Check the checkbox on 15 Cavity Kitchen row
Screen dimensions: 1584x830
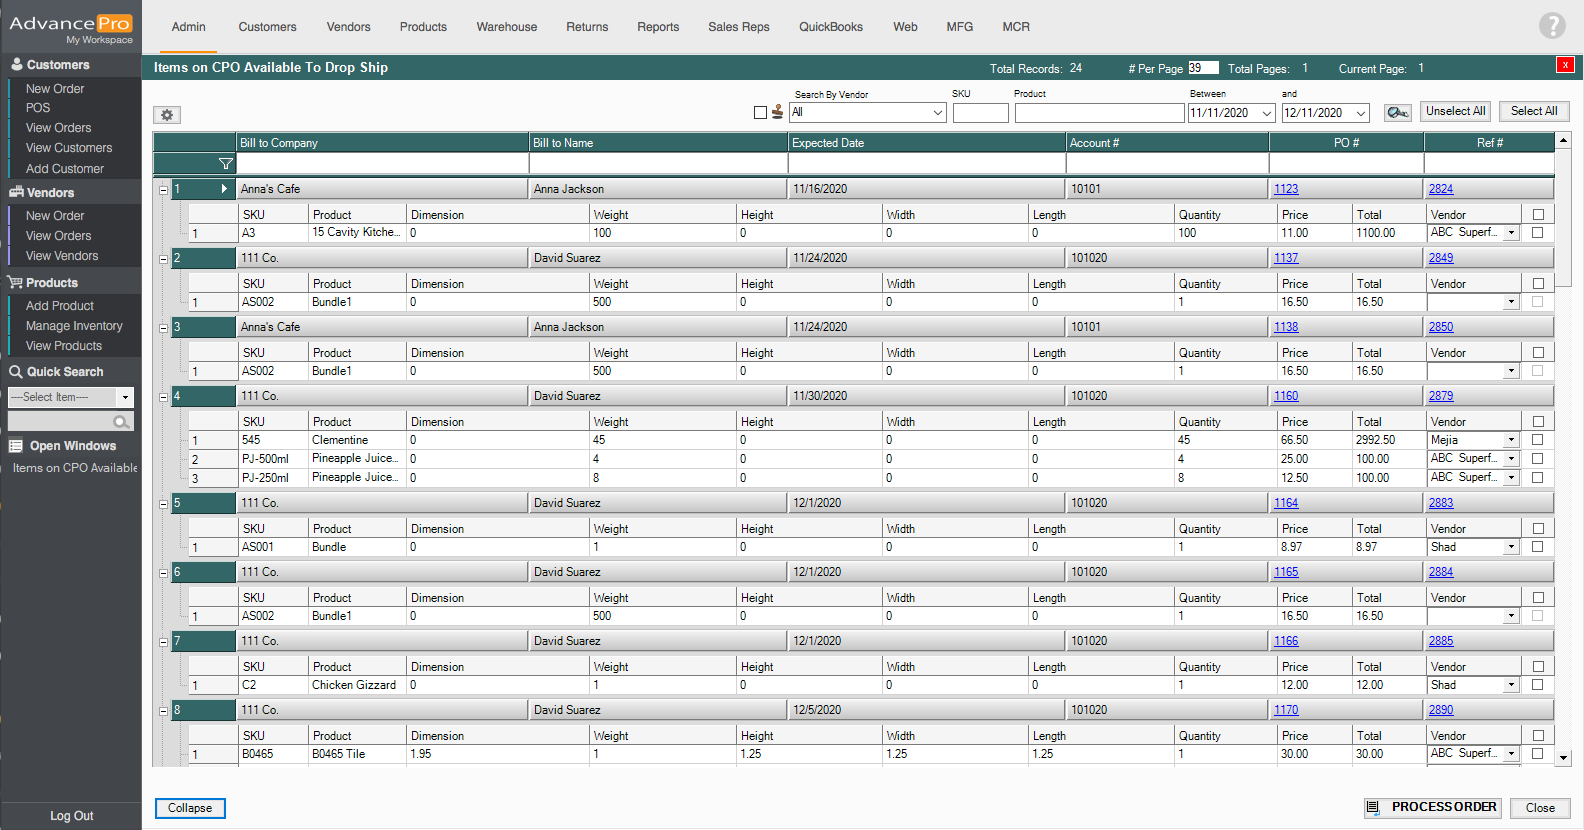(x=1537, y=233)
